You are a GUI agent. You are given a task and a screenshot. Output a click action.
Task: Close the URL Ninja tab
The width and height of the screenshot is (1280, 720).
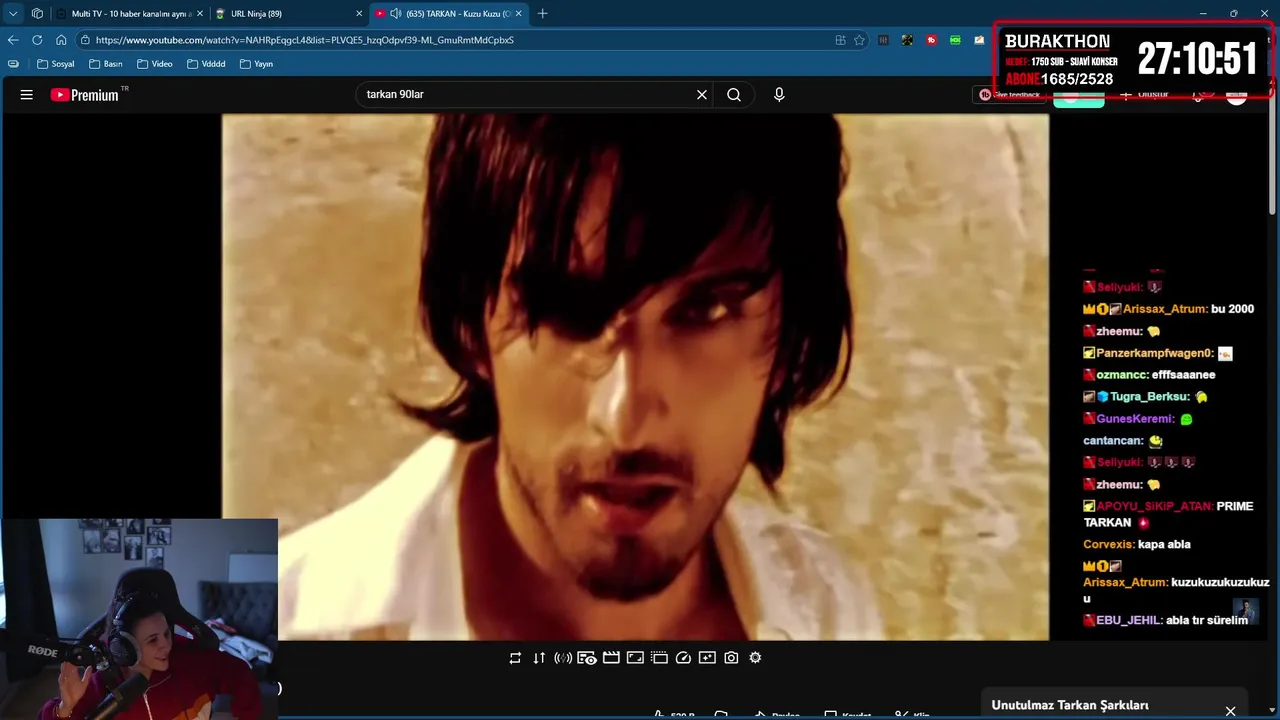[359, 14]
